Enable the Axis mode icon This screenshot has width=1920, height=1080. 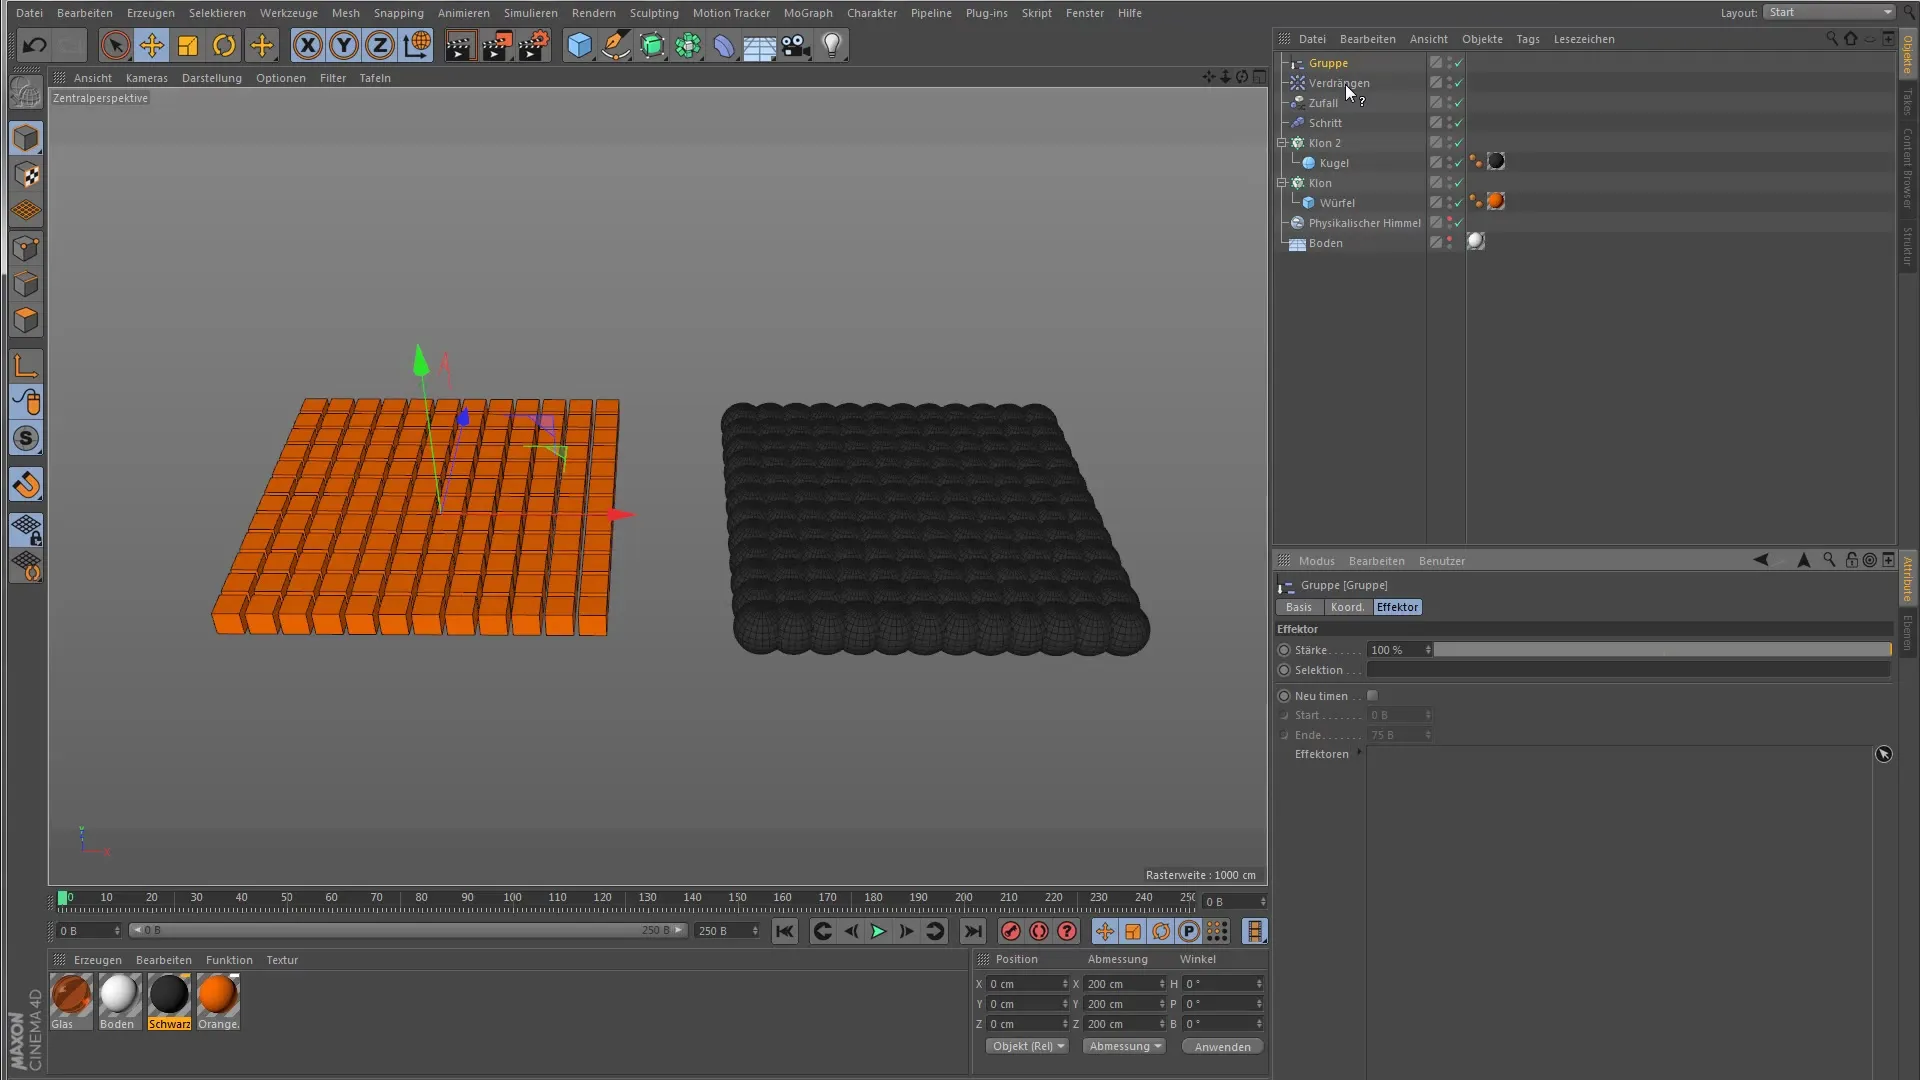(x=26, y=366)
